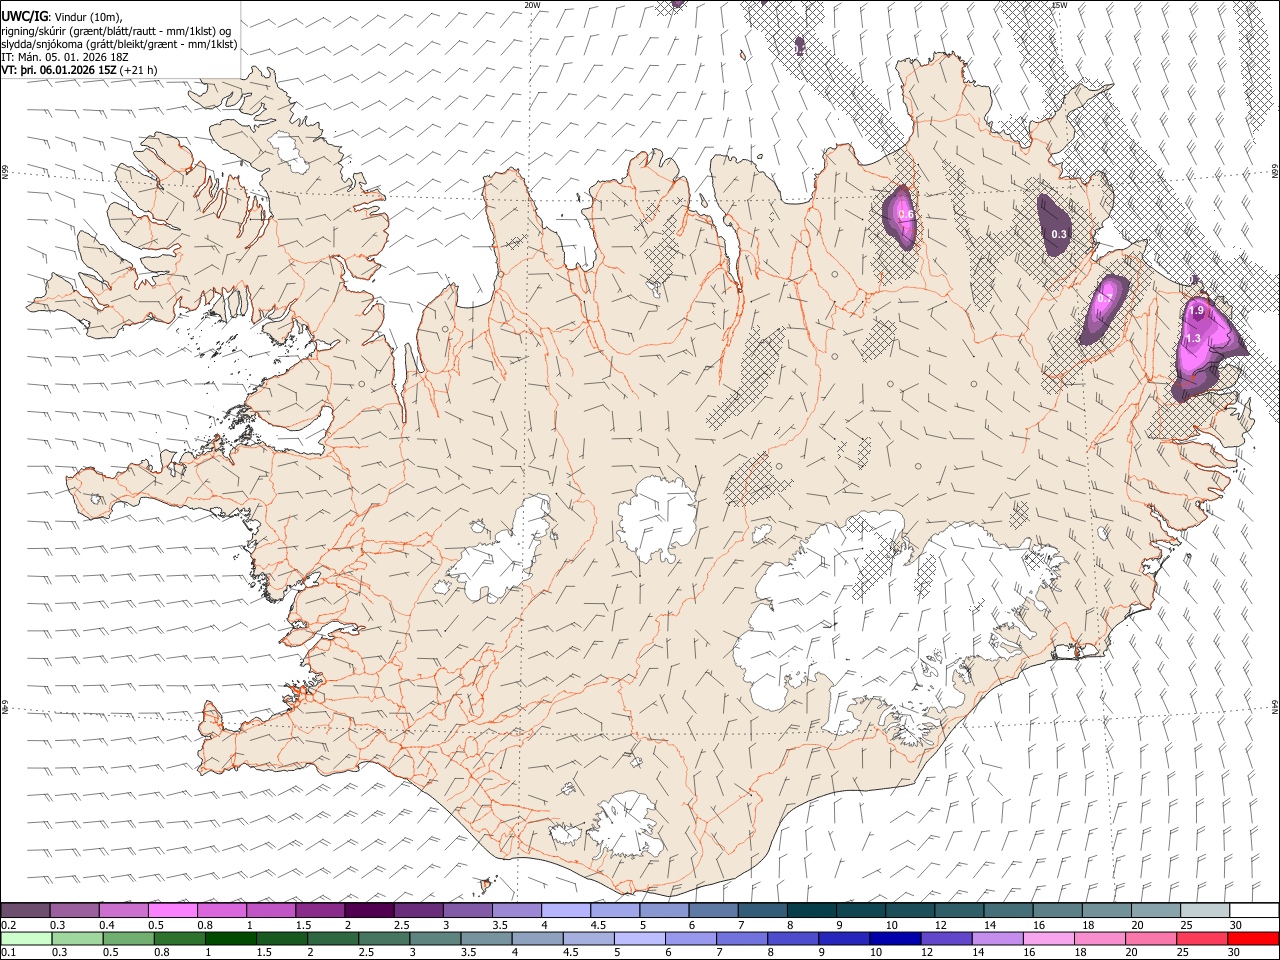Click the 0.7 snowfall value on the map
This screenshot has width=1280, height=960.
tap(1105, 298)
